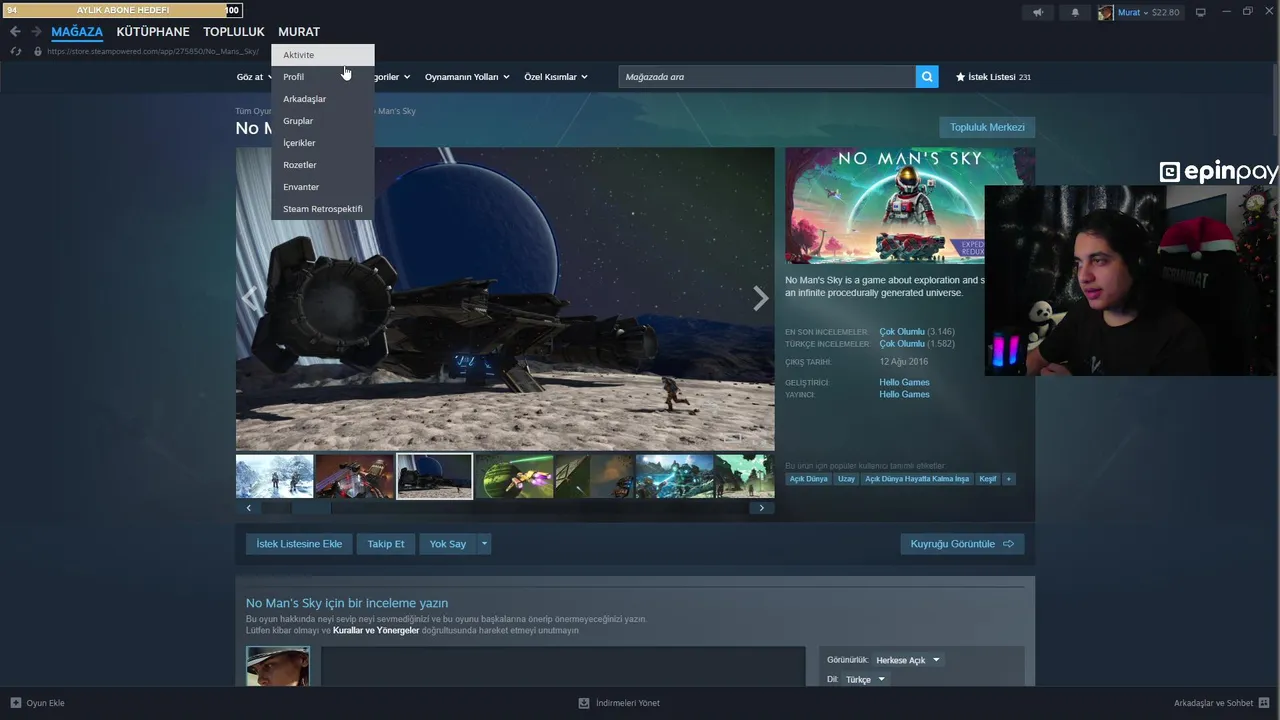Click the plus icon beside Oyun Ekle
1280x720 pixels.
[16, 703]
